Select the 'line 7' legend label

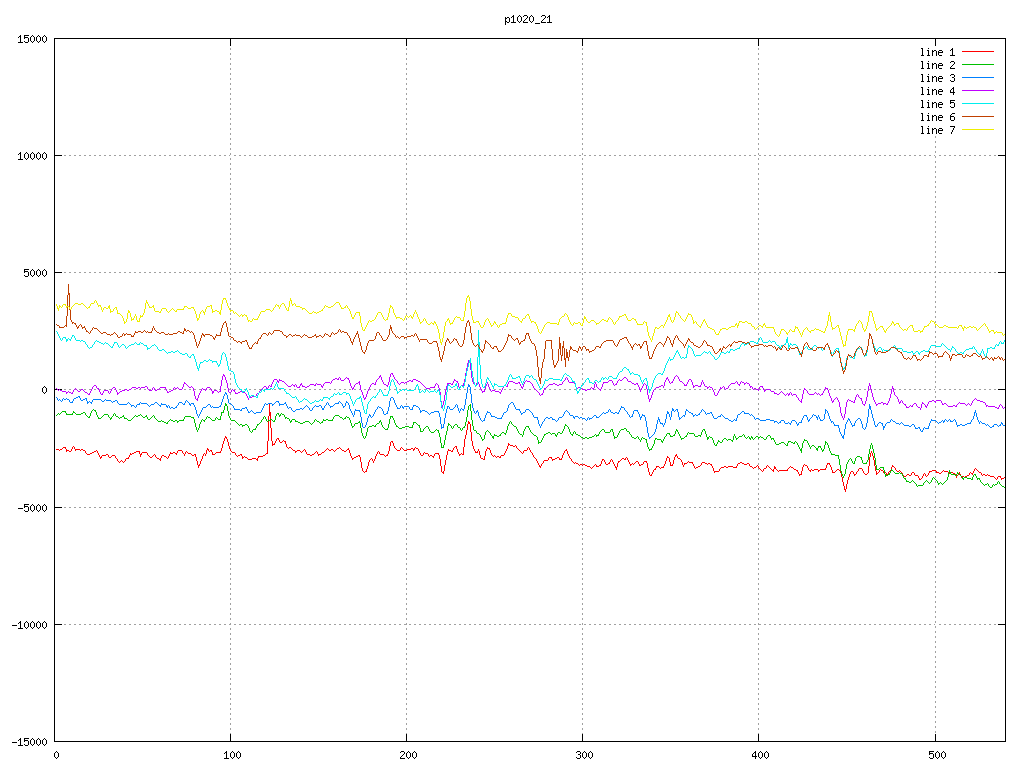[937, 131]
